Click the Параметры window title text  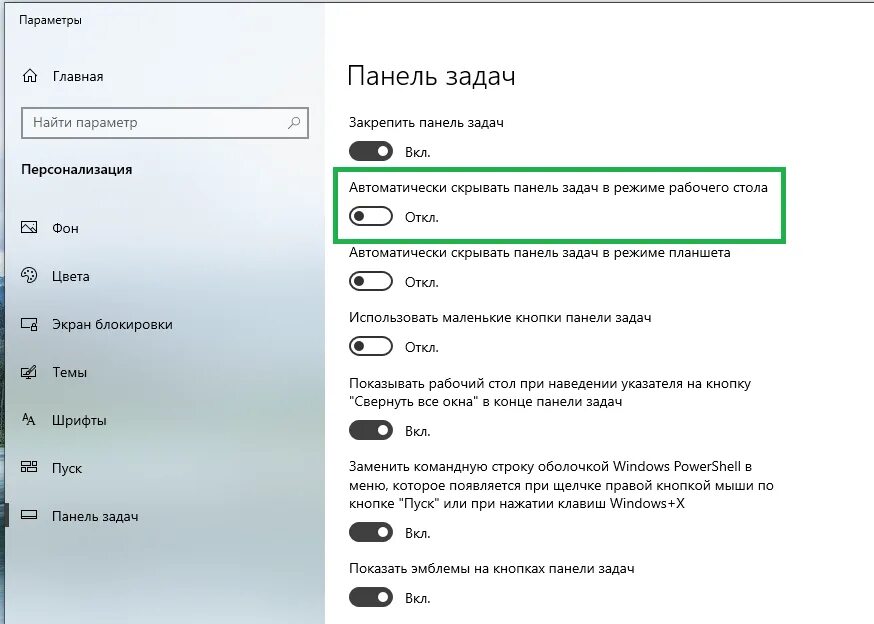click(x=50, y=20)
